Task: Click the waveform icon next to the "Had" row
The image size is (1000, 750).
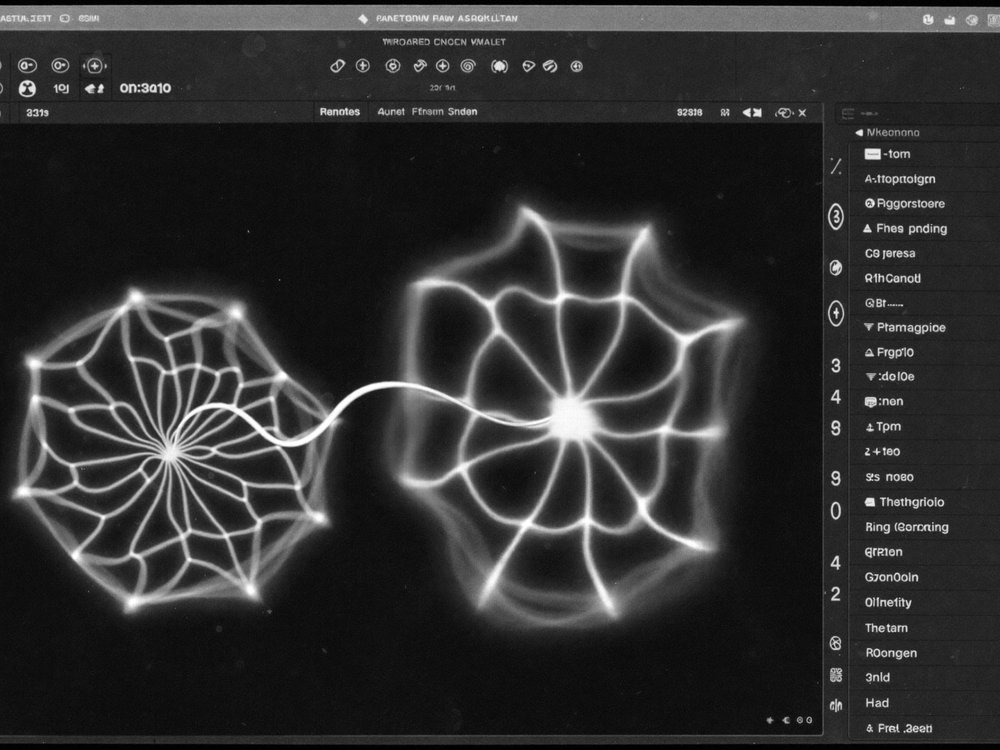Action: (836, 705)
